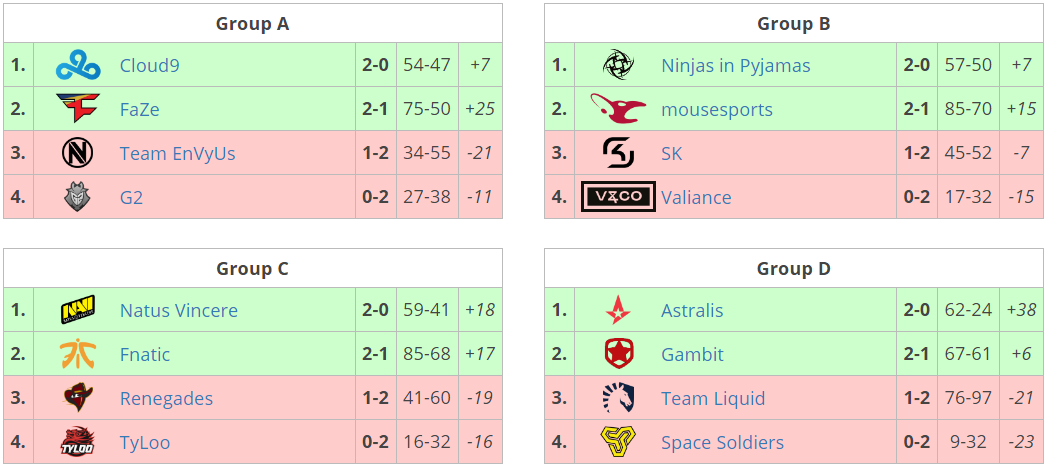
Task: Open the Astralis team name link
Action: (x=692, y=311)
